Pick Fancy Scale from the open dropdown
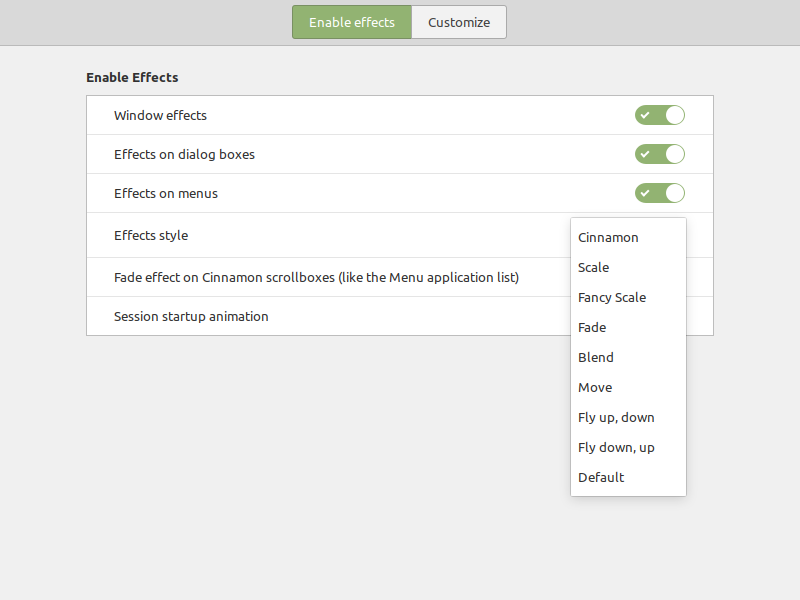This screenshot has width=800, height=600. click(612, 297)
